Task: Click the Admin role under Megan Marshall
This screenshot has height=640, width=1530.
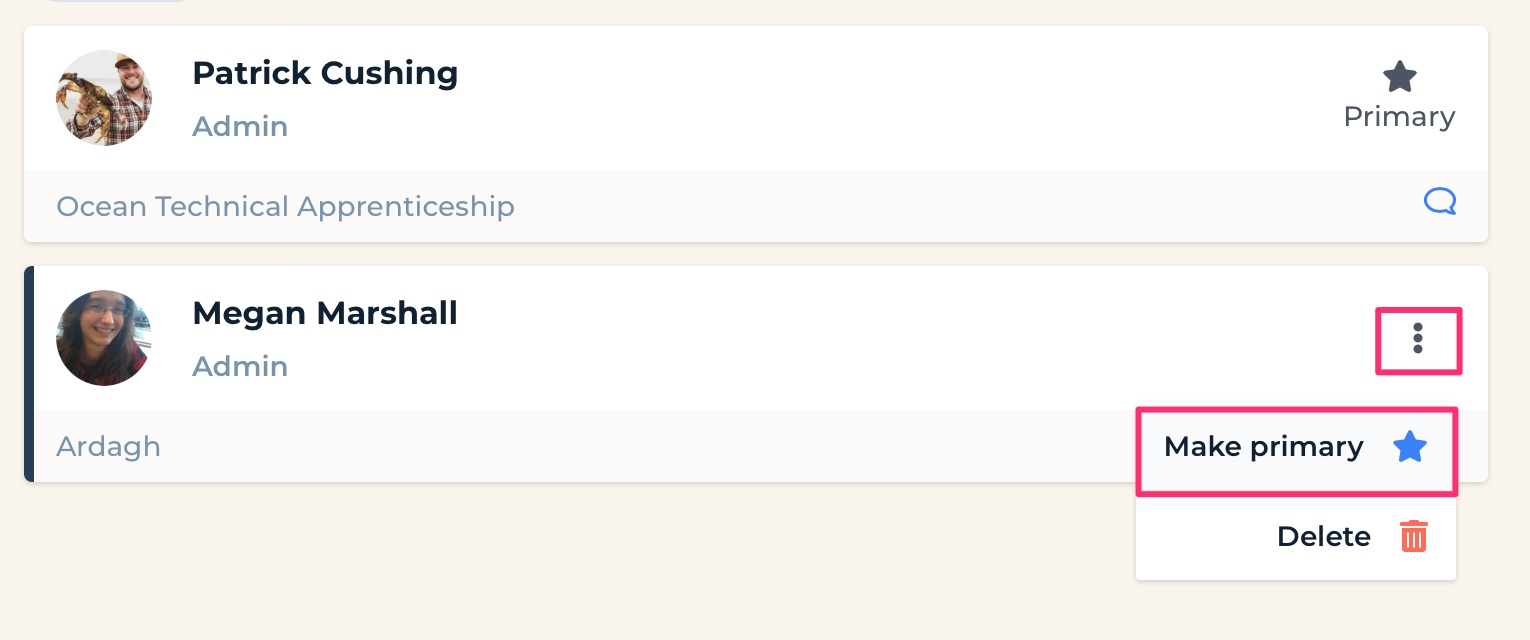Action: coord(240,367)
